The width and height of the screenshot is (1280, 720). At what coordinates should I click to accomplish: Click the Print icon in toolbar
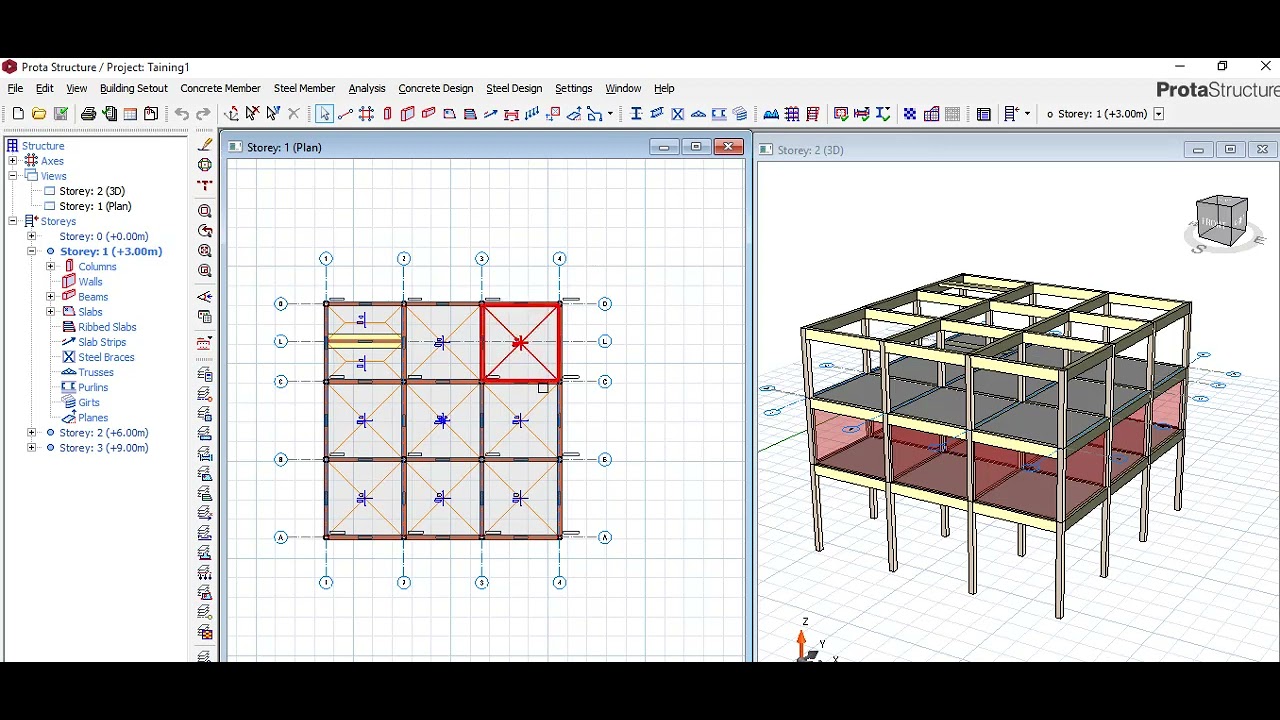pos(88,114)
